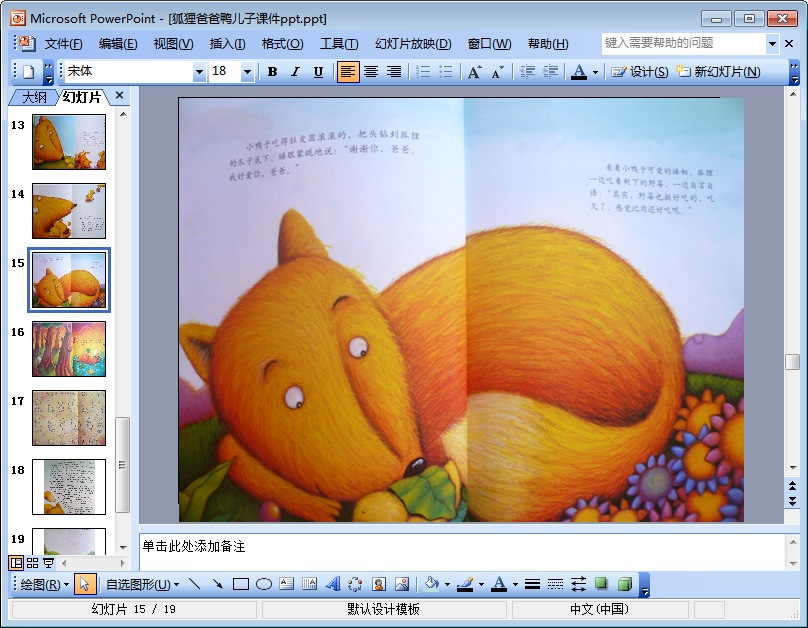Apply 3-D style icon

(x=625, y=584)
